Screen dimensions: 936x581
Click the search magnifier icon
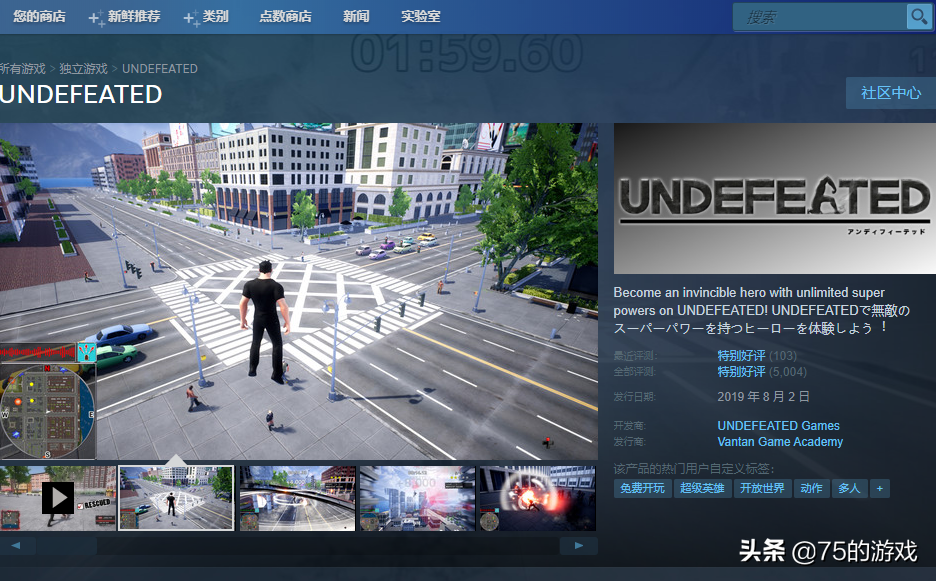[x=918, y=17]
